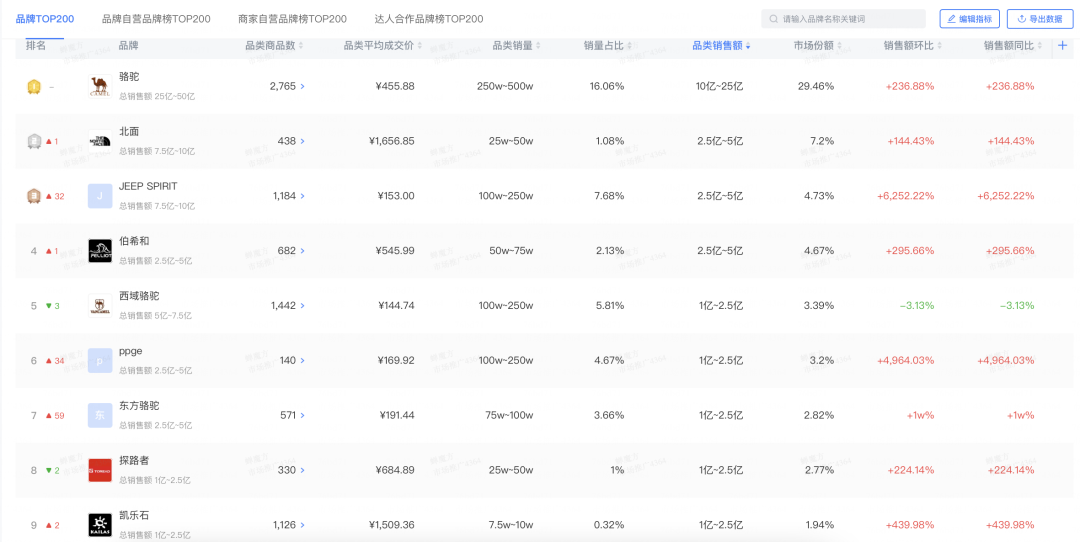
Task: Click 探路者 brand name
Action: click(x=134, y=461)
